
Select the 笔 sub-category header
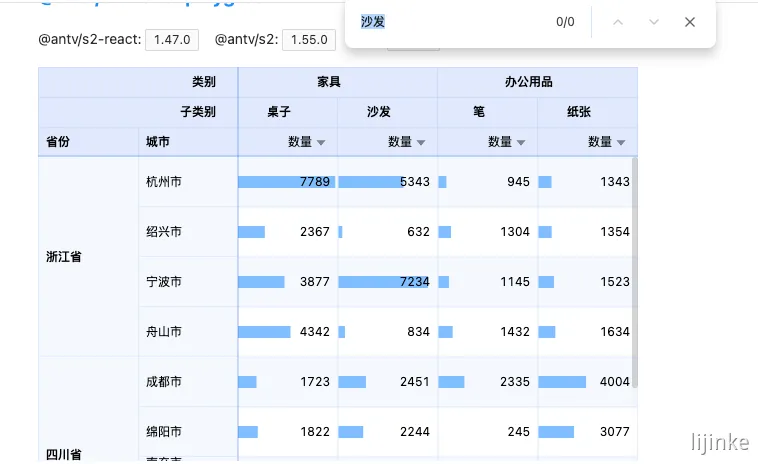pyautogui.click(x=488, y=112)
